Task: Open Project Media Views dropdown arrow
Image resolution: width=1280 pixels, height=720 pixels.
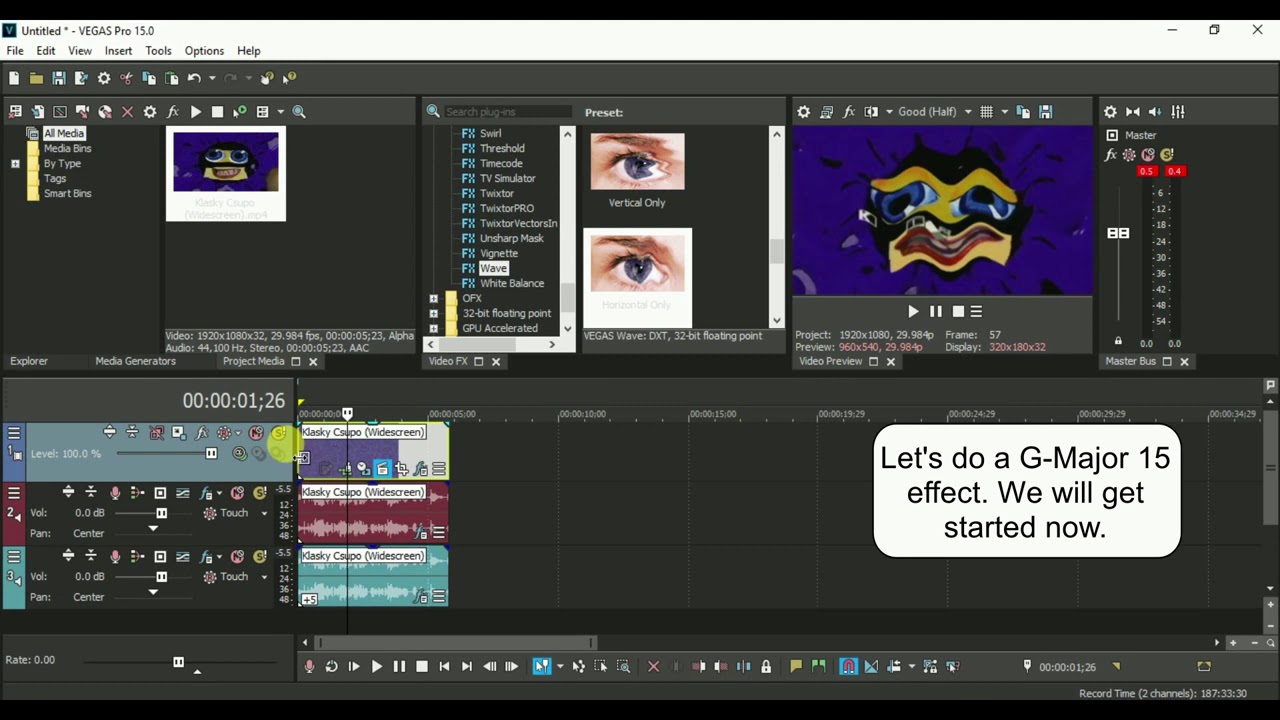Action: pos(281,112)
